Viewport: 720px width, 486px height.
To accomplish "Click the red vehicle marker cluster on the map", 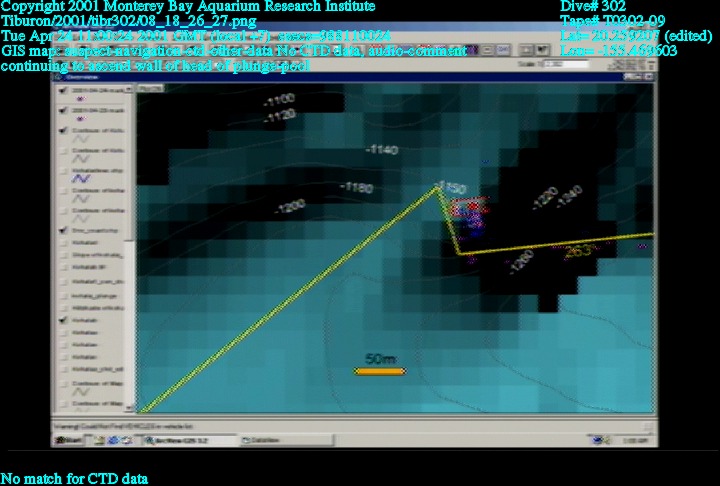I will coord(469,208).
